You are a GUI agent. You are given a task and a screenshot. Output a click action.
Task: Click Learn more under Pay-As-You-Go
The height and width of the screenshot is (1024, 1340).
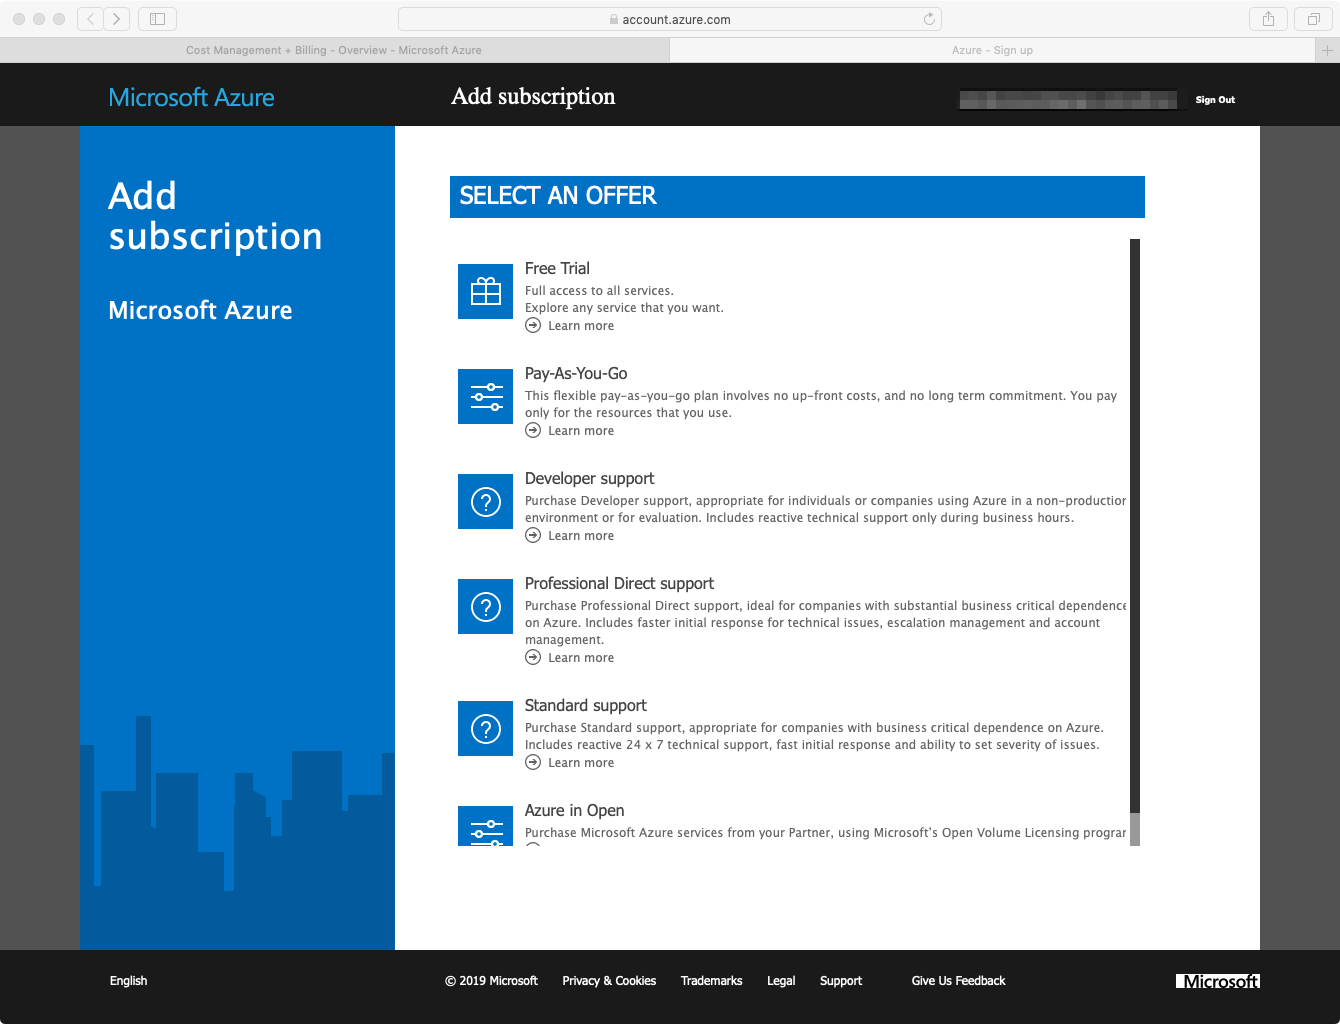click(581, 431)
